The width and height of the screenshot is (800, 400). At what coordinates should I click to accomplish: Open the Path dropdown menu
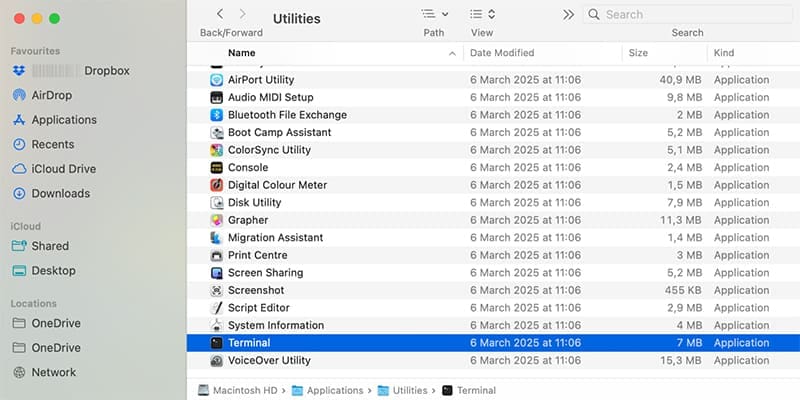tap(435, 14)
